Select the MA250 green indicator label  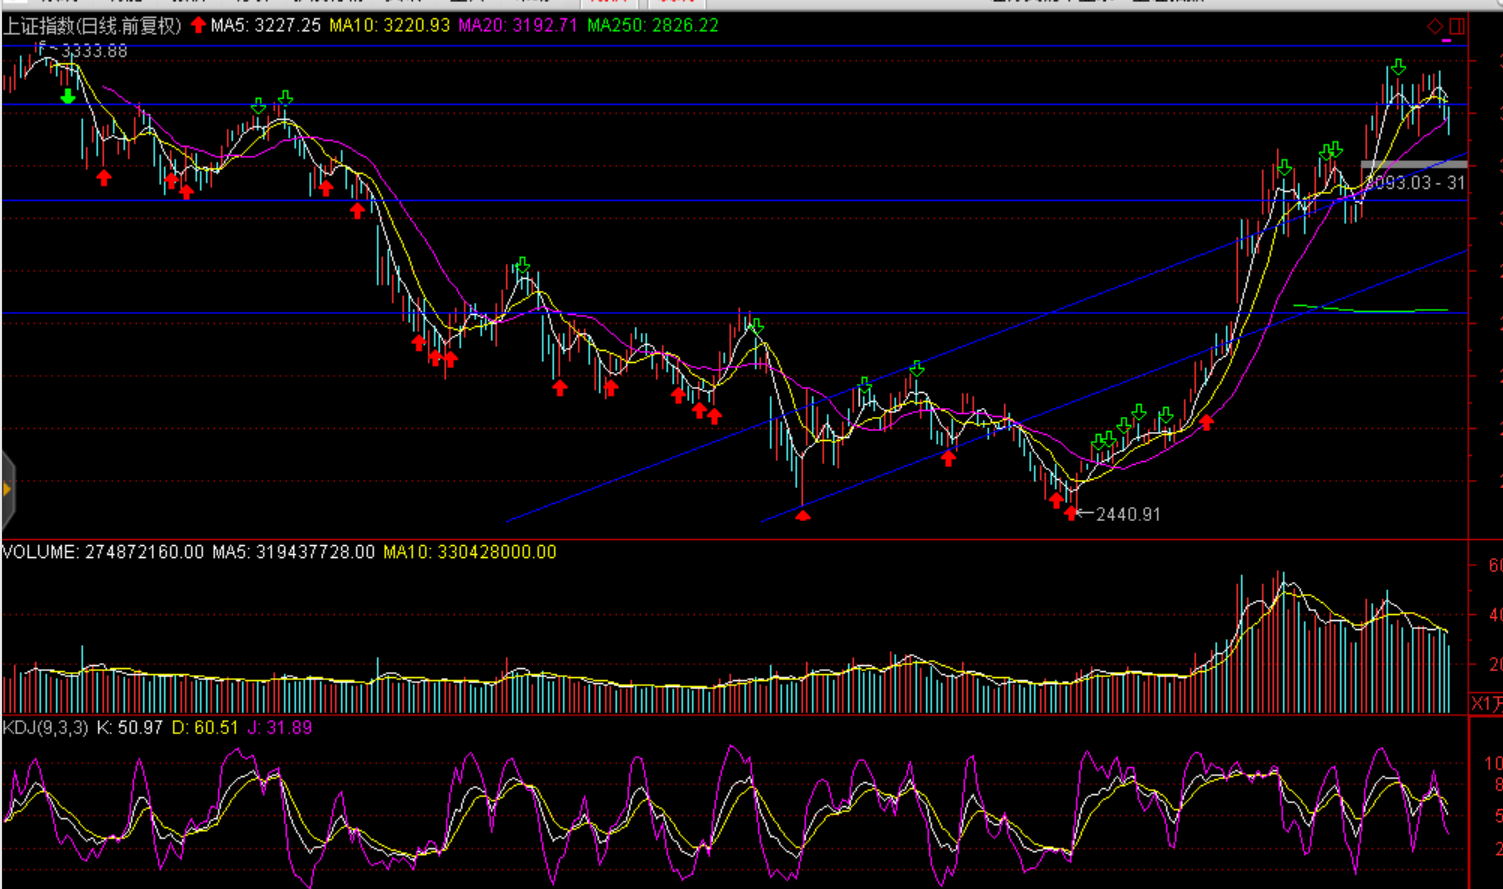[x=652, y=26]
